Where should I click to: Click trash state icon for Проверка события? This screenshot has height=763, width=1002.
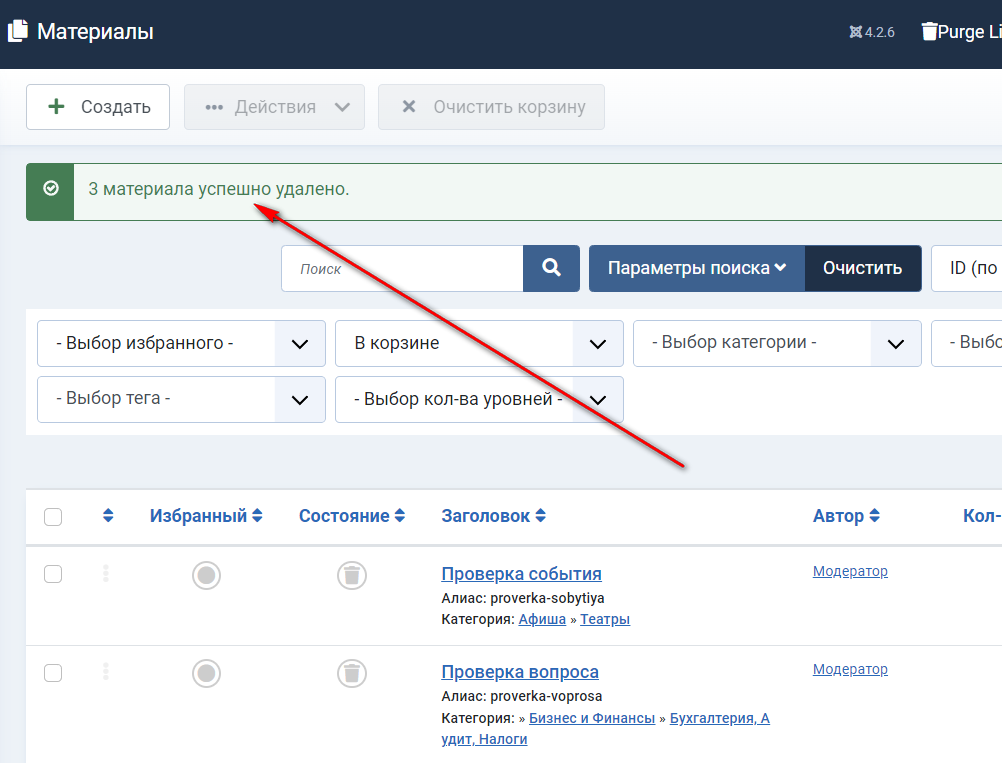click(x=351, y=575)
